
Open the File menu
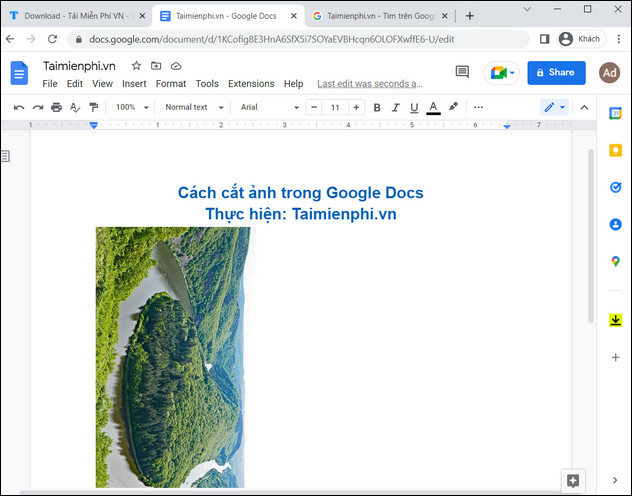click(50, 84)
